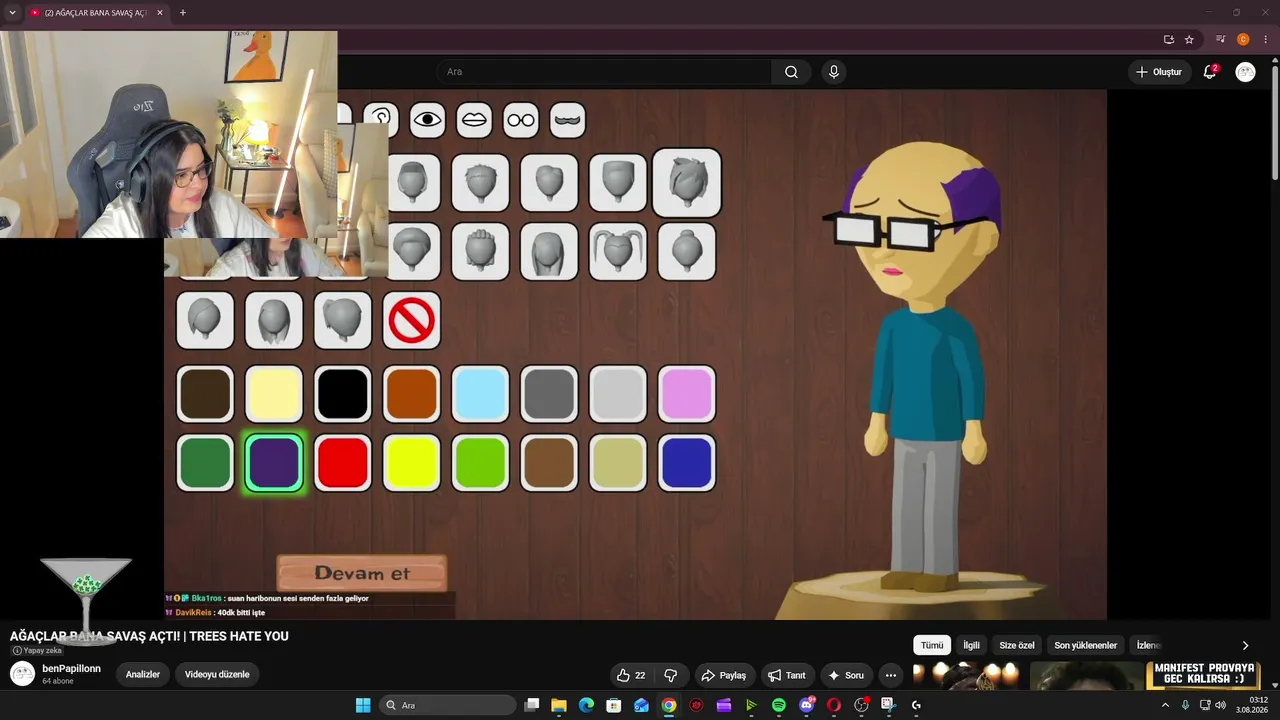Screen dimensions: 1280x720
Task: Open Discord from the taskbar
Action: pos(806,705)
